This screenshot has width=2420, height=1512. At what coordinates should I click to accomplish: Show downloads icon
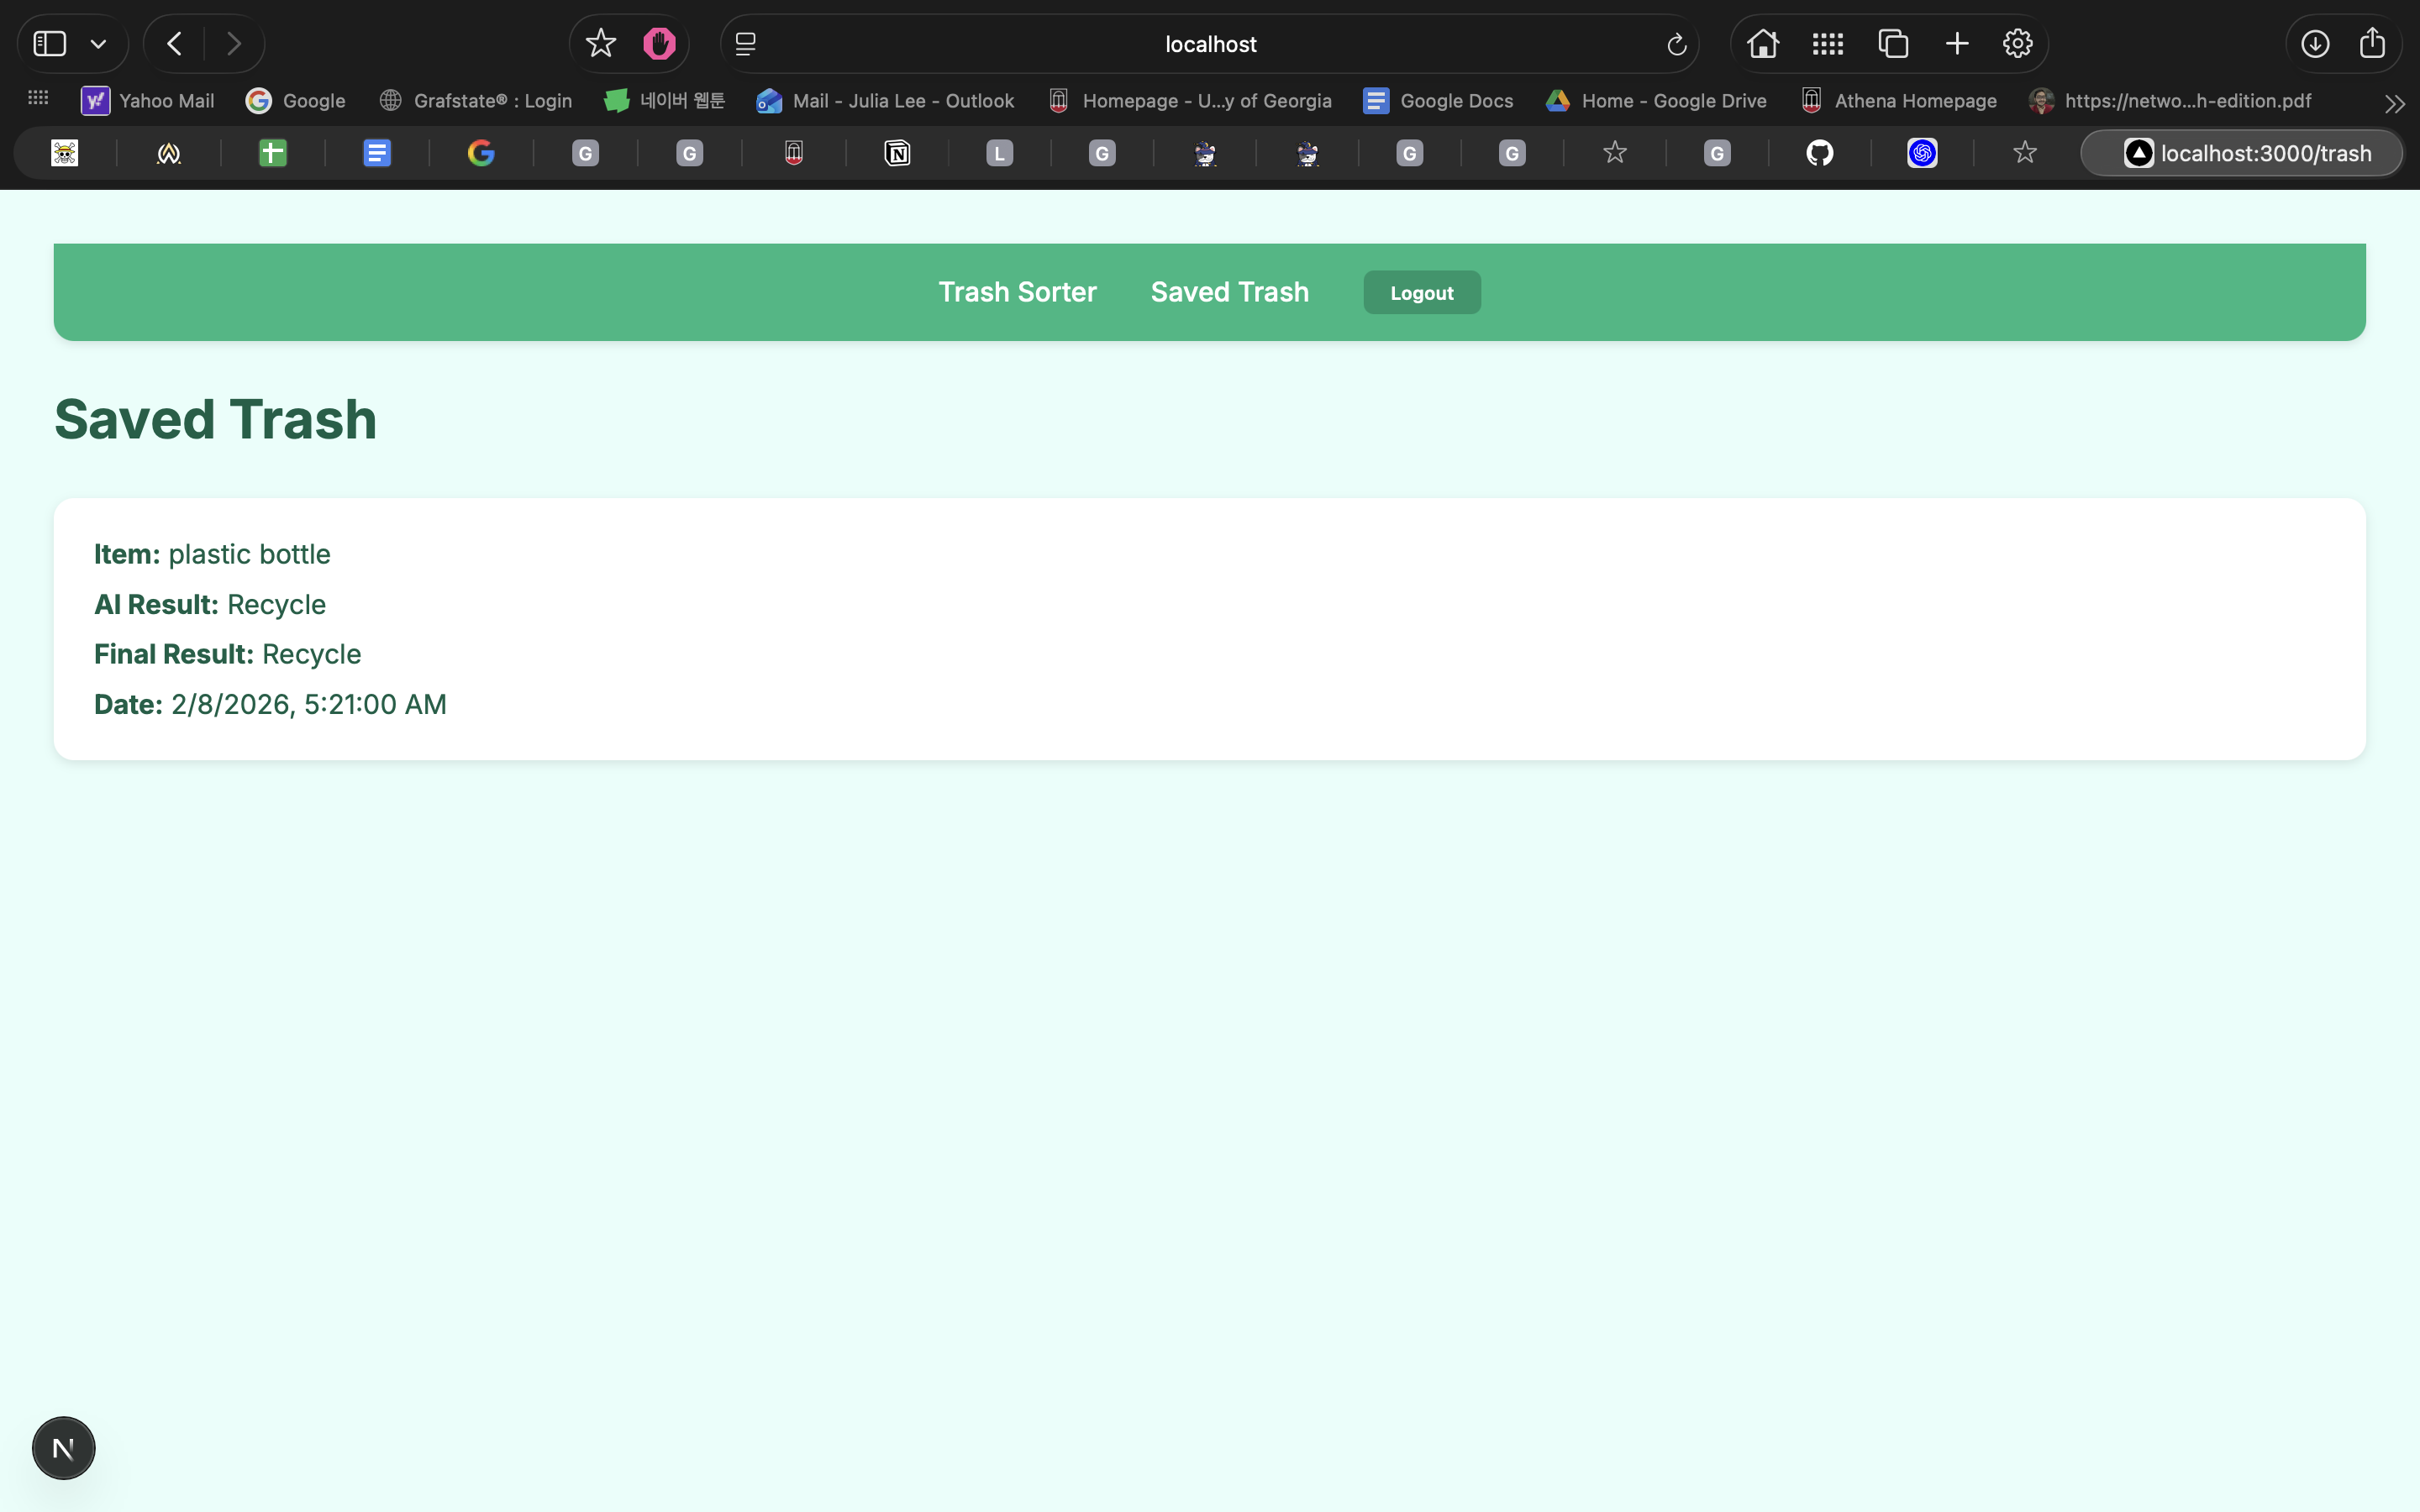click(x=2314, y=44)
